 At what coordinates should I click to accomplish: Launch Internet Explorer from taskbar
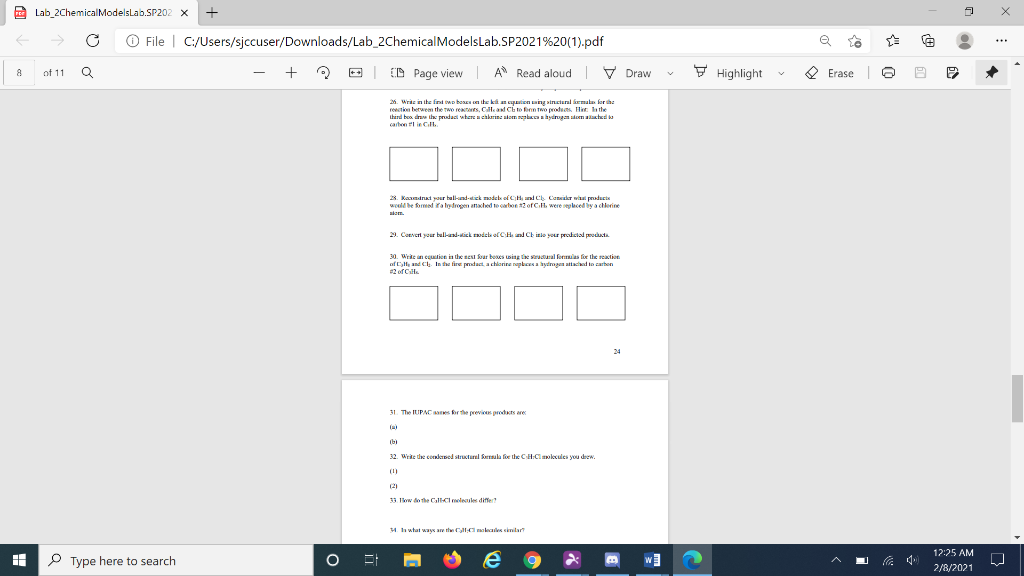pos(492,560)
